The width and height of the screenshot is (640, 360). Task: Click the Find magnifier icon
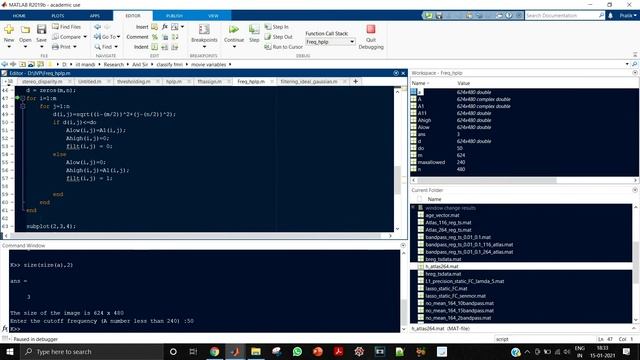point(98,47)
